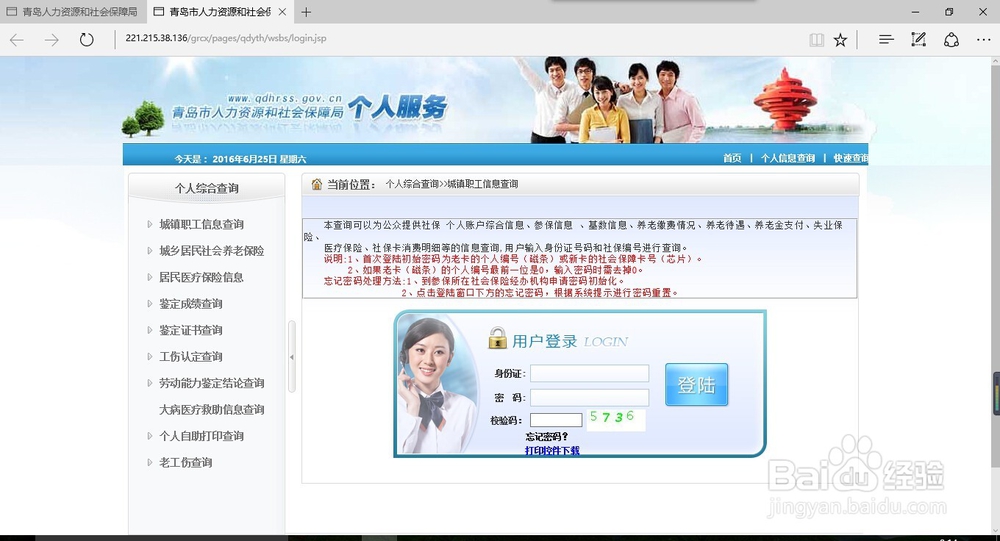This screenshot has width=1000, height=541.
Task: Expand arrow beside 劳动能力鉴定结论查询
Action: click(149, 383)
